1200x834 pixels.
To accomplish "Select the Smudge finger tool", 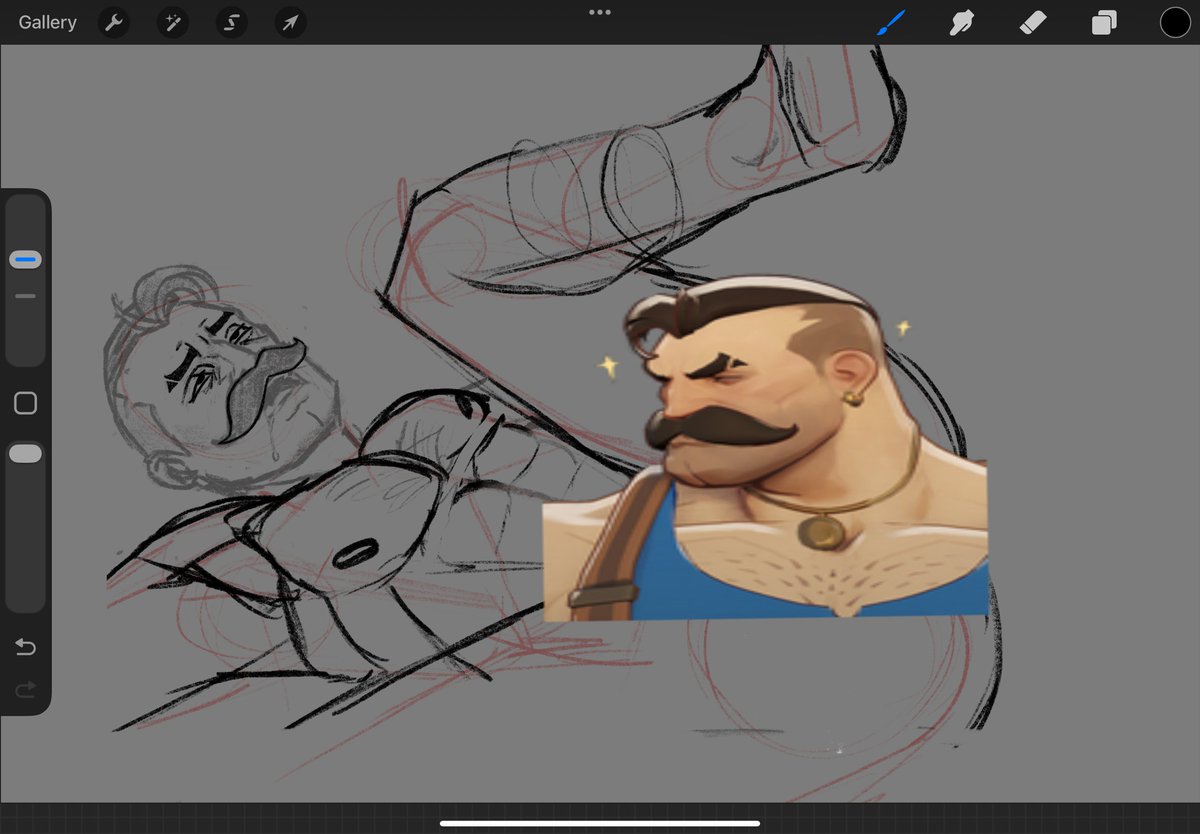I will [x=961, y=22].
